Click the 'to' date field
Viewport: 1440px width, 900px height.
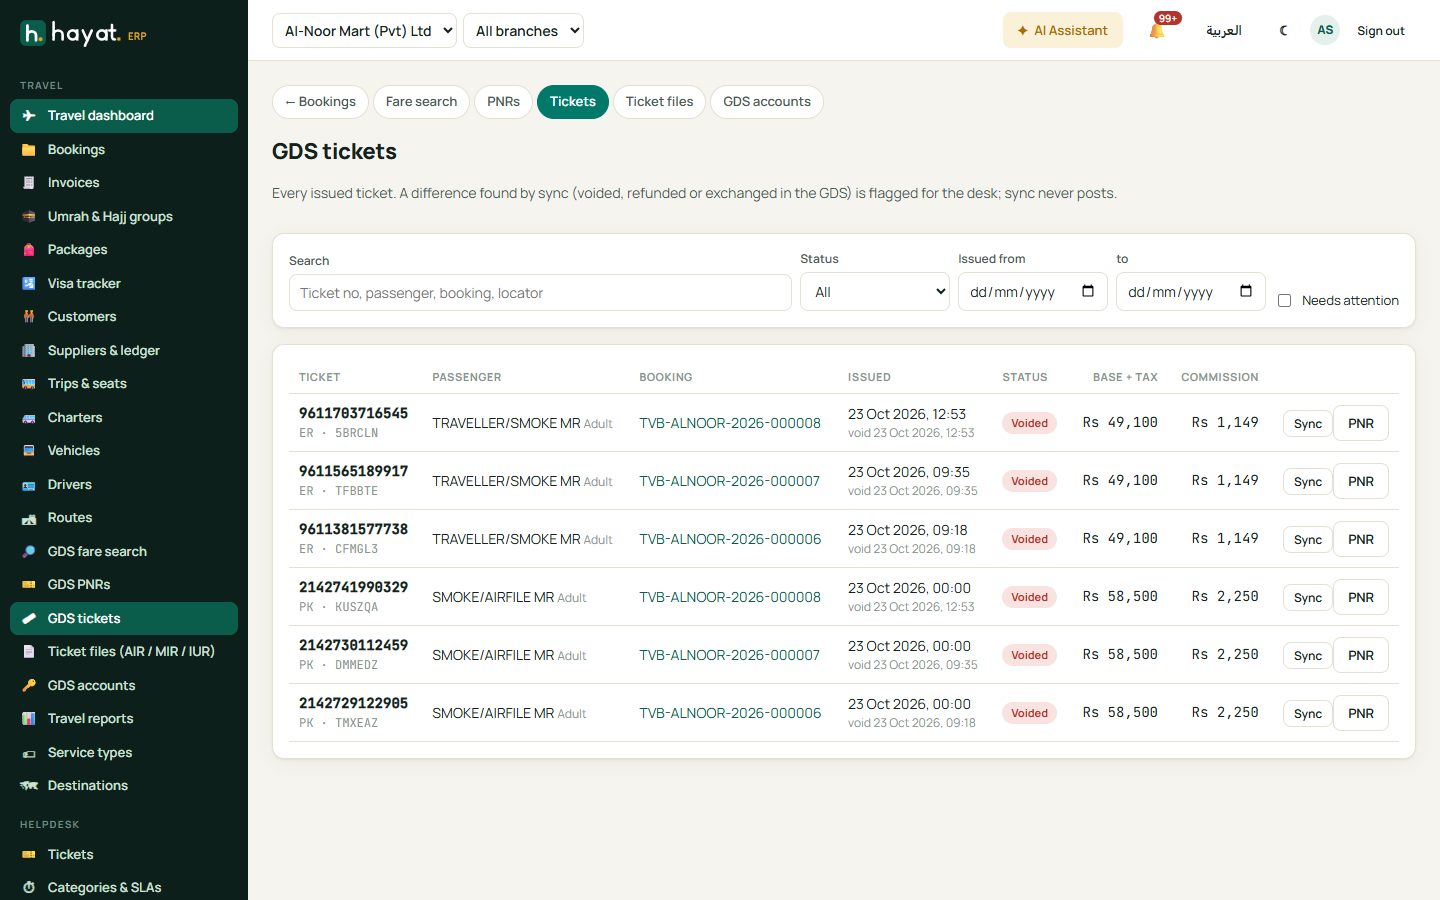click(1191, 292)
